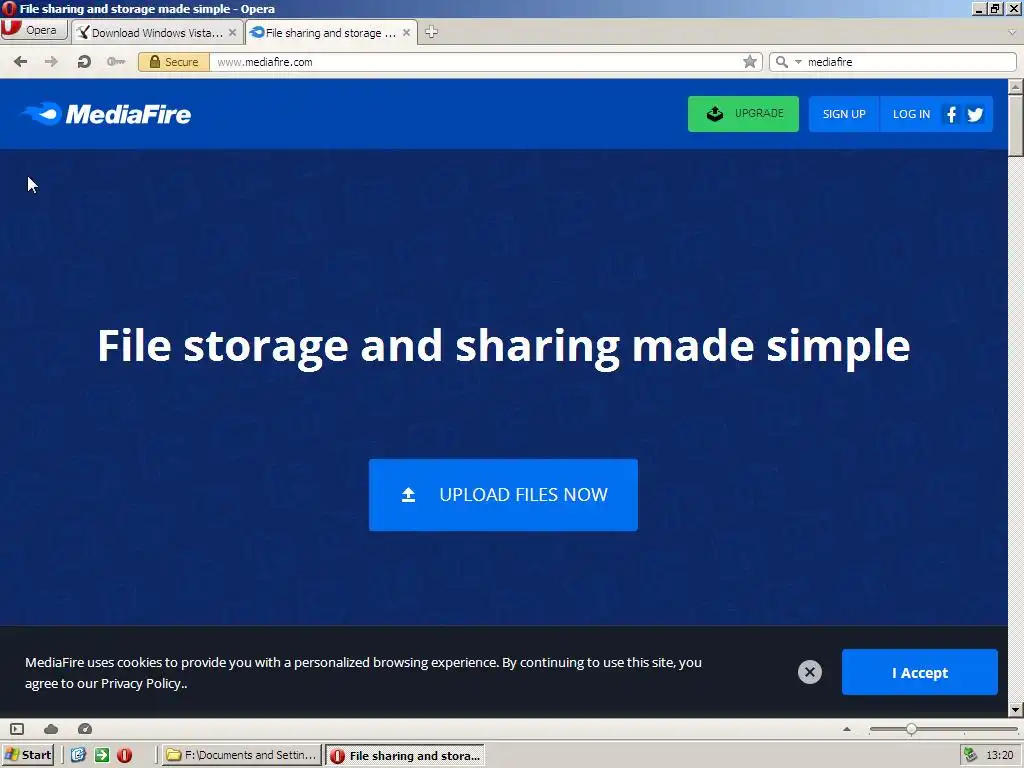Click UPLOAD FILES NOW button
Screen dimensions: 1024x768
coord(503,495)
